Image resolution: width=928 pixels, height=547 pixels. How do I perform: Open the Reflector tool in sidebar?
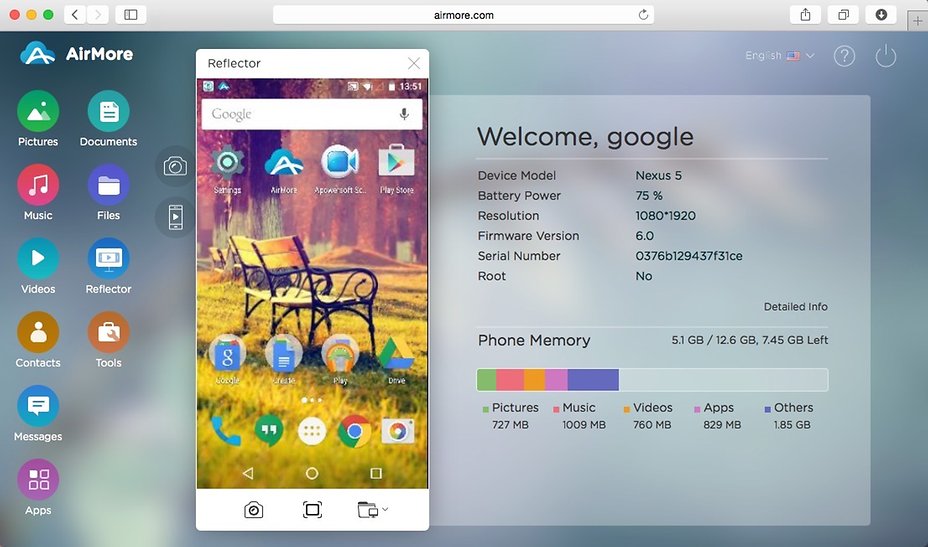(108, 266)
